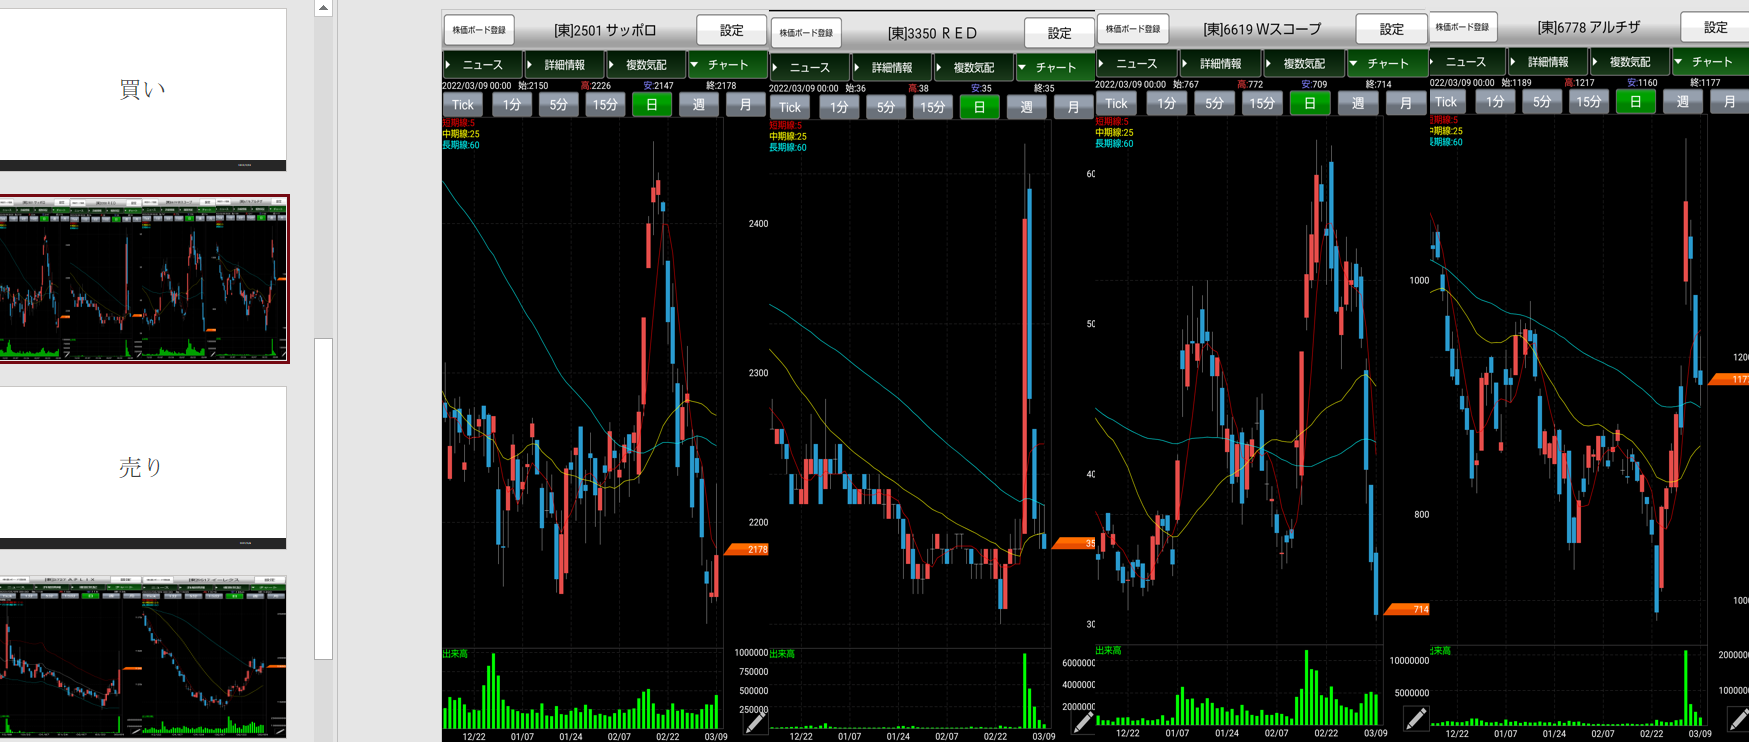This screenshot has height=742, width=1749.
Task: Click the scroll-up arrow in slide panel
Action: [x=323, y=8]
